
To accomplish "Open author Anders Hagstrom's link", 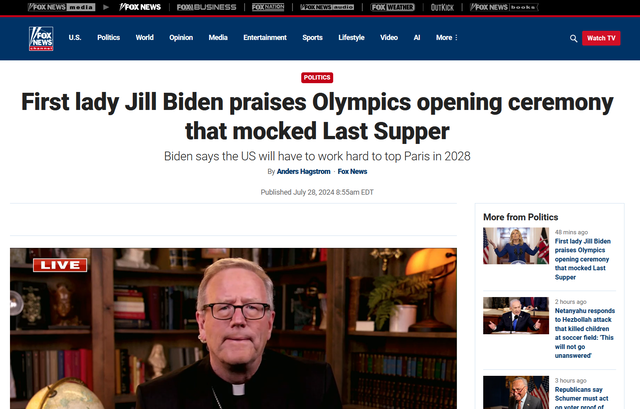I will (303, 171).
